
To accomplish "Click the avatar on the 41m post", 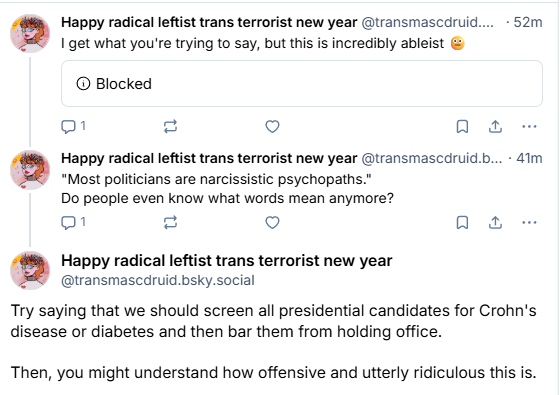I will tap(30, 170).
